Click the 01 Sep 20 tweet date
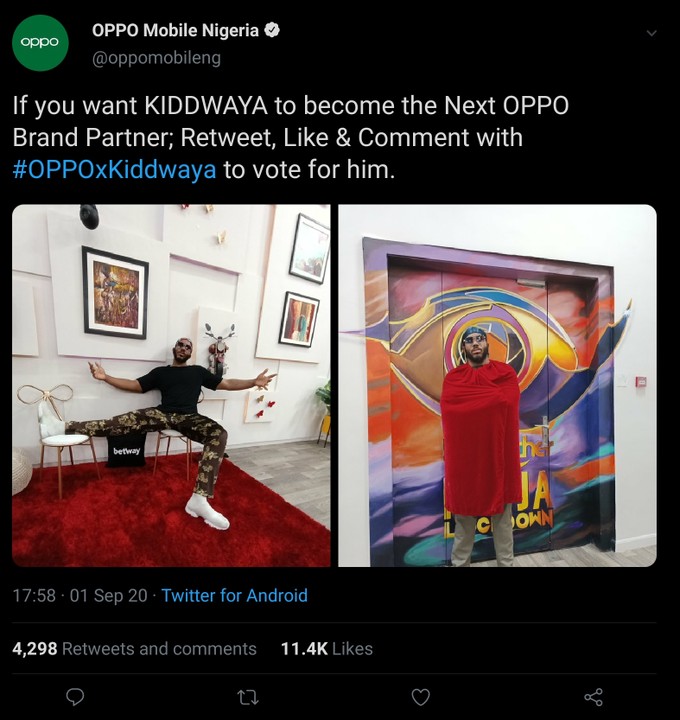Image resolution: width=680 pixels, height=720 pixels. [108, 595]
